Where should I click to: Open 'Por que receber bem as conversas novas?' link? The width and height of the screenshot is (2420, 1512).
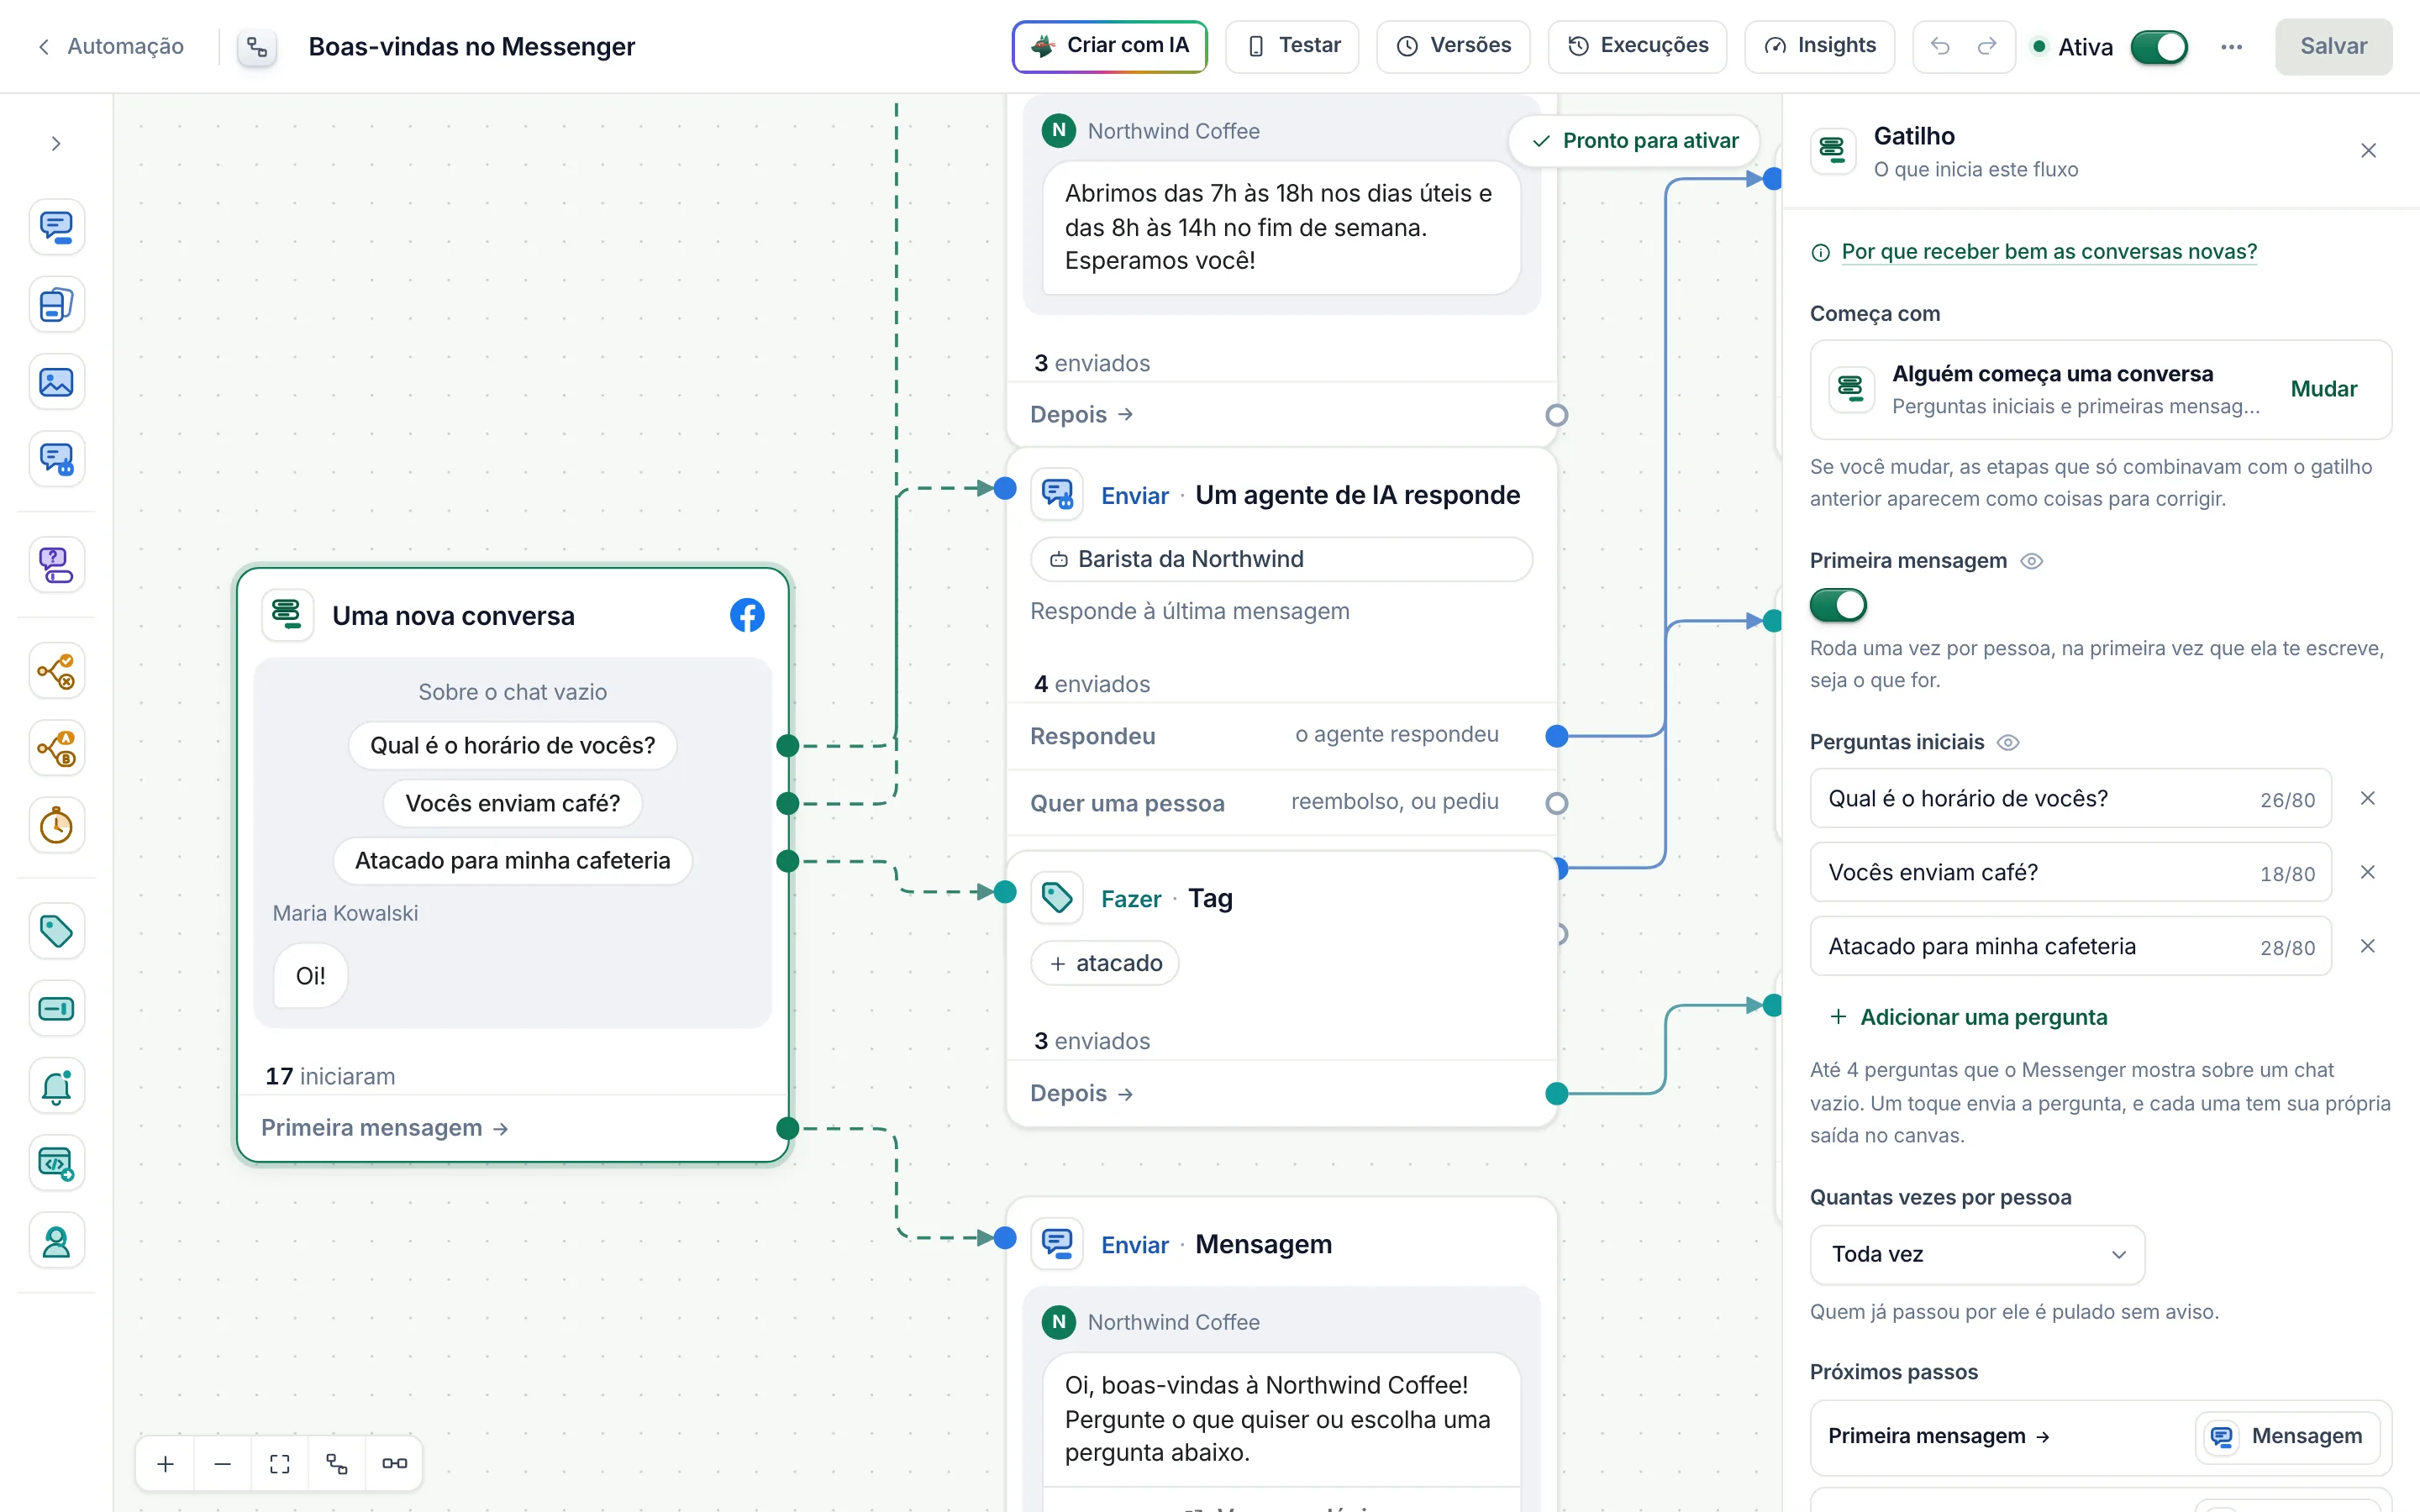2048,252
